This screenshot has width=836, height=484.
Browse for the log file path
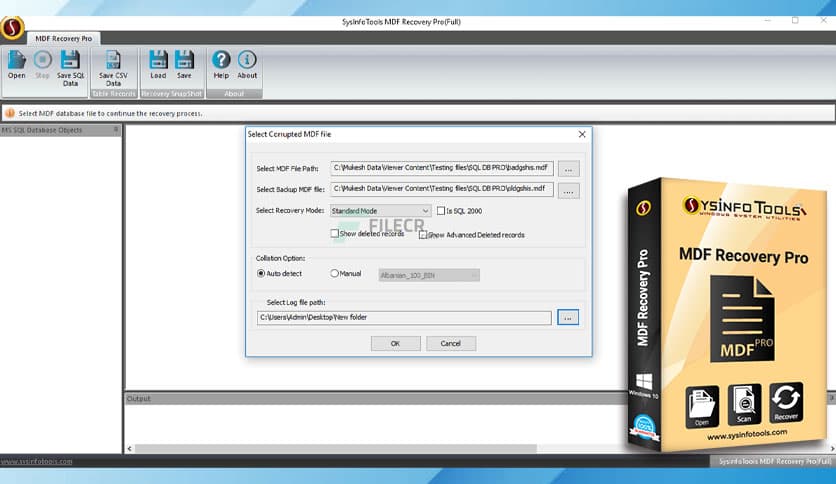point(568,318)
